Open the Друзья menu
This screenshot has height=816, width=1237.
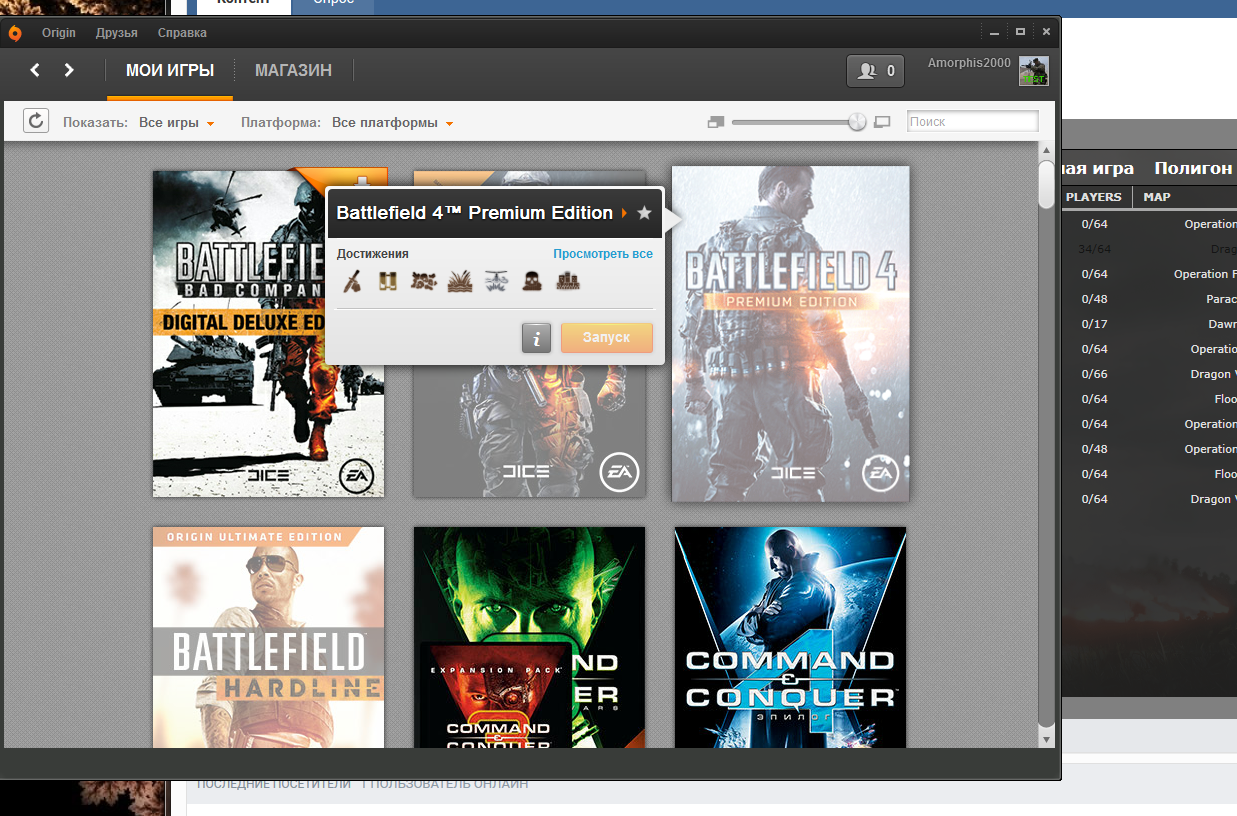click(117, 33)
